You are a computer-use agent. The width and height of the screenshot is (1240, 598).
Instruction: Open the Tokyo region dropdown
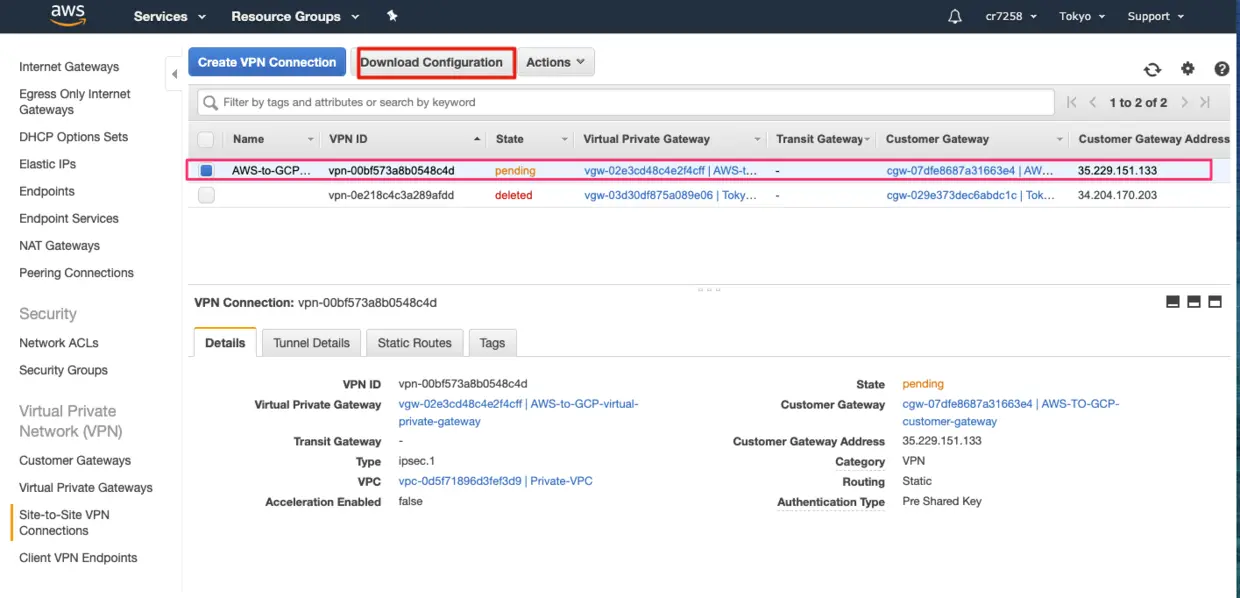point(1083,16)
